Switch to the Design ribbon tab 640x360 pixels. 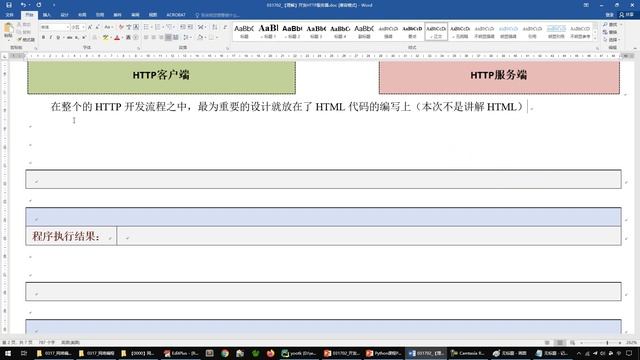click(x=64, y=15)
